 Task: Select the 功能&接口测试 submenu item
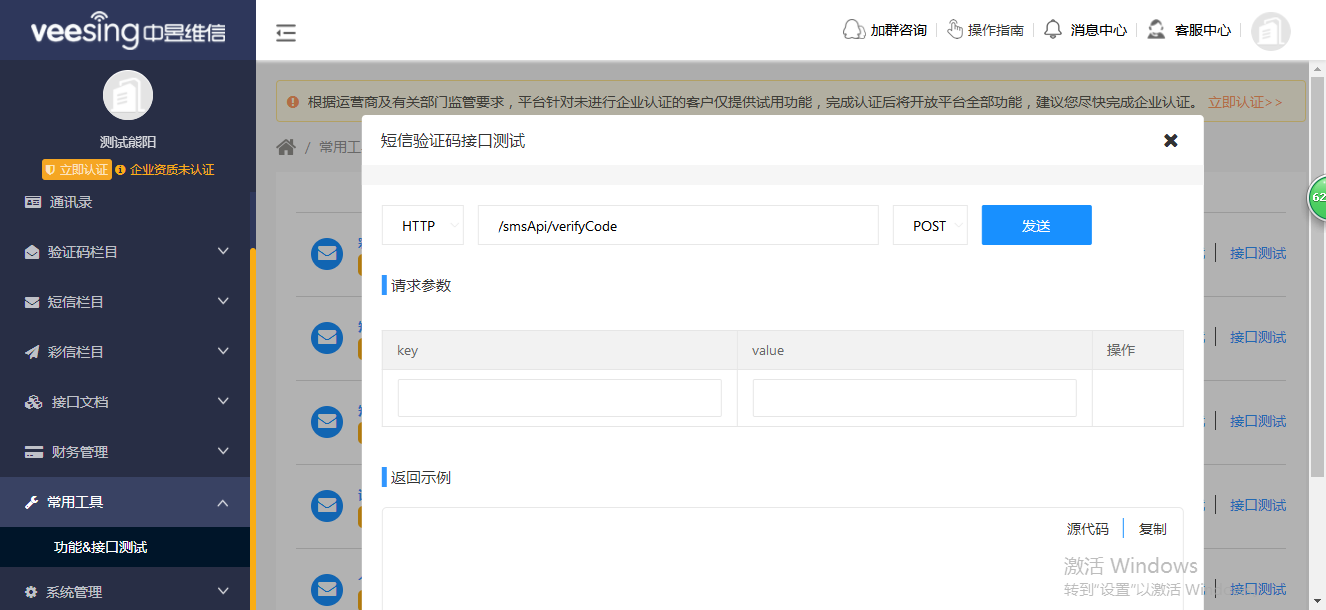tap(125, 547)
